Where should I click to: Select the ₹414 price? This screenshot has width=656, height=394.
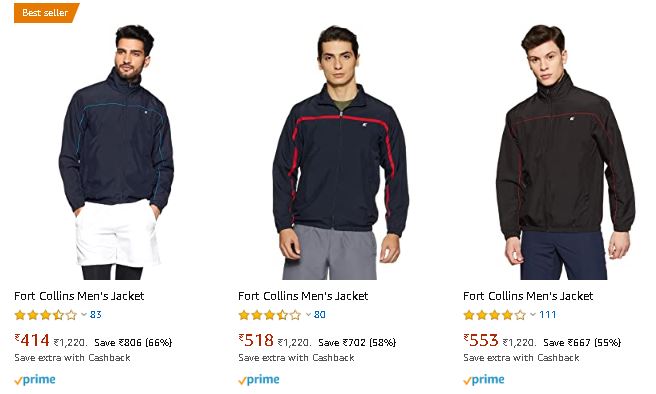(32, 340)
